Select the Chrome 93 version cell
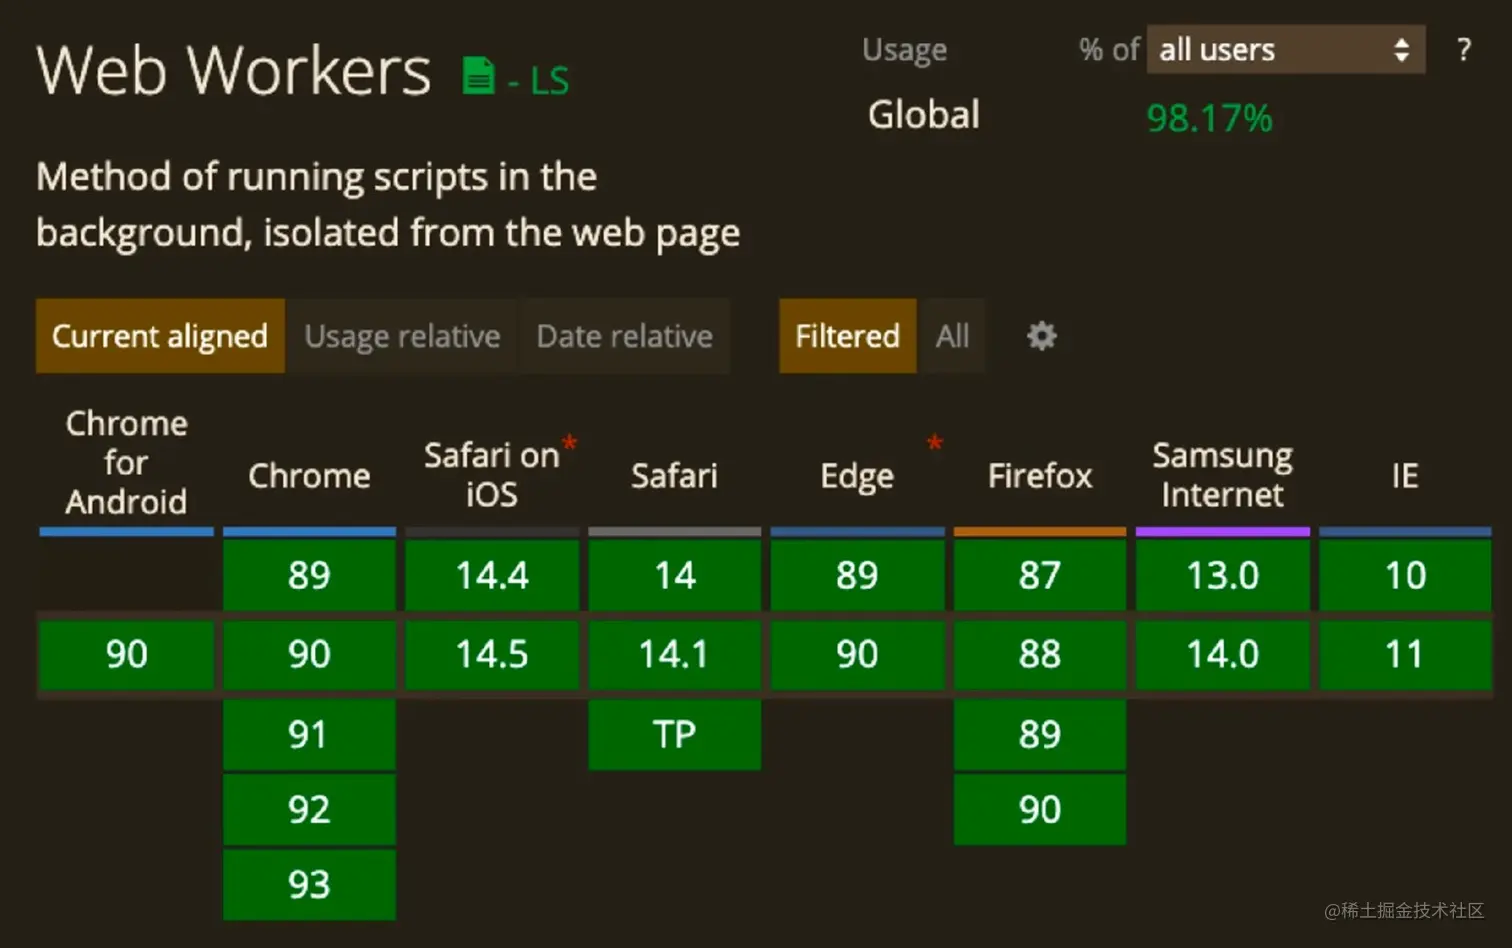 (309, 884)
